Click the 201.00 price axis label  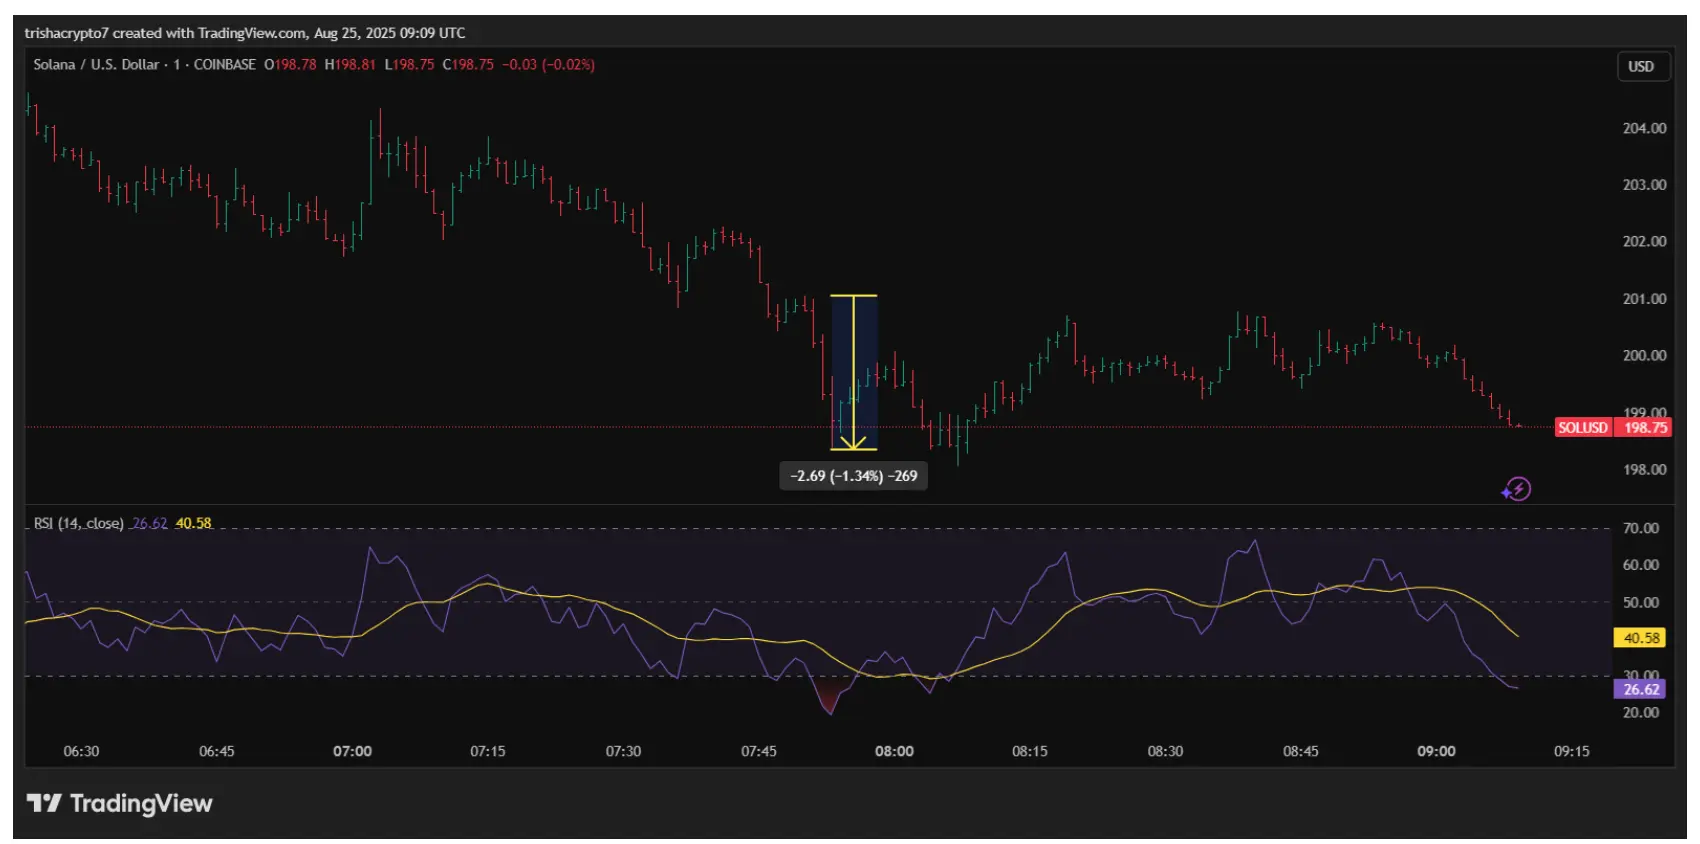[x=1644, y=298]
